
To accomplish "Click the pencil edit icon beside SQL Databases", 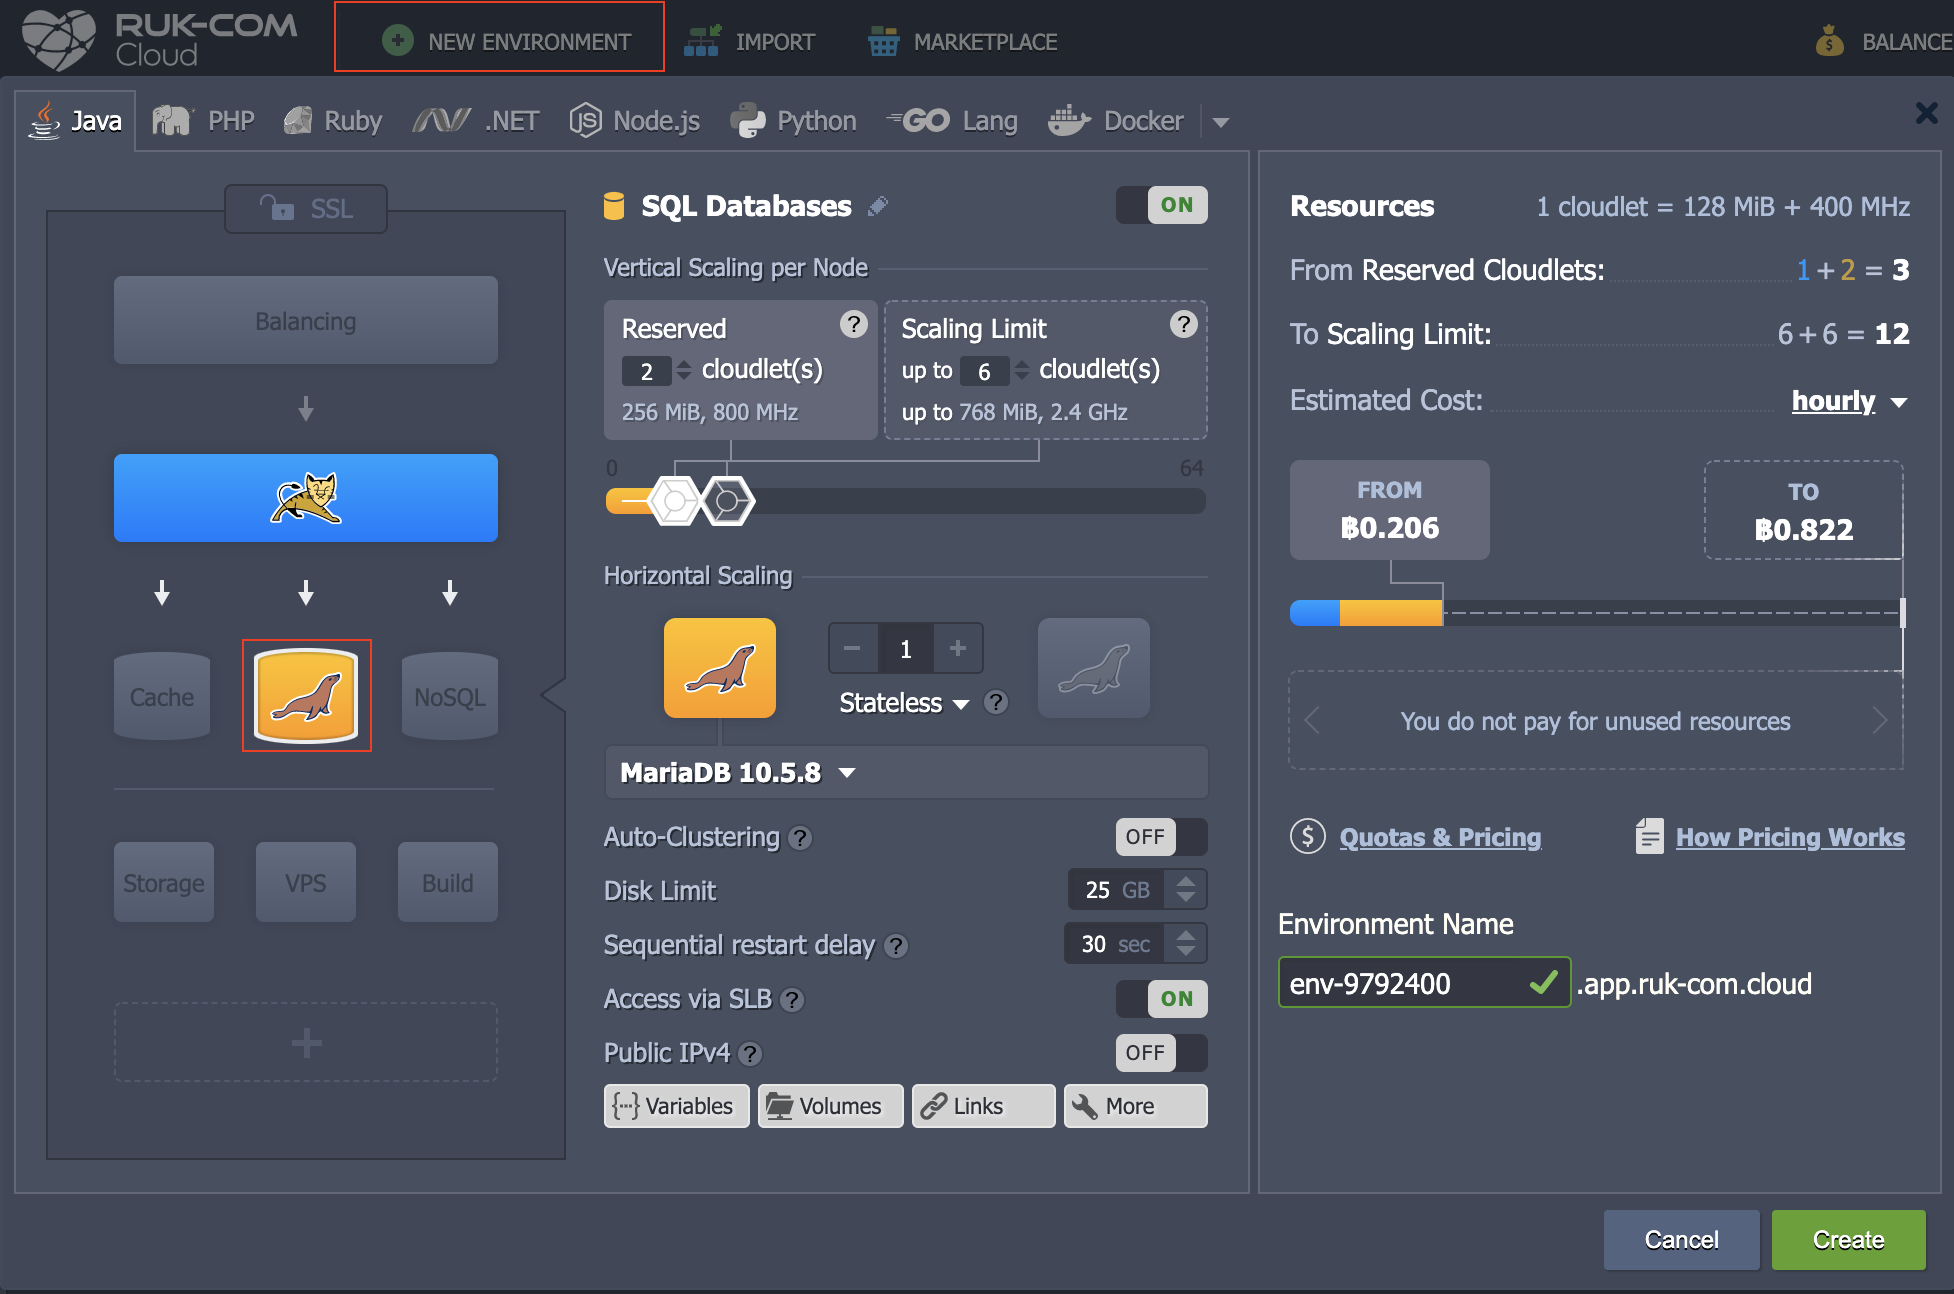I will click(877, 206).
